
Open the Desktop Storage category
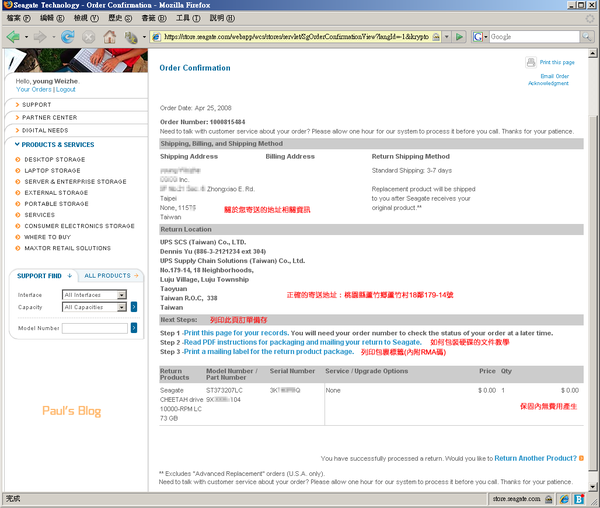[x=55, y=160]
